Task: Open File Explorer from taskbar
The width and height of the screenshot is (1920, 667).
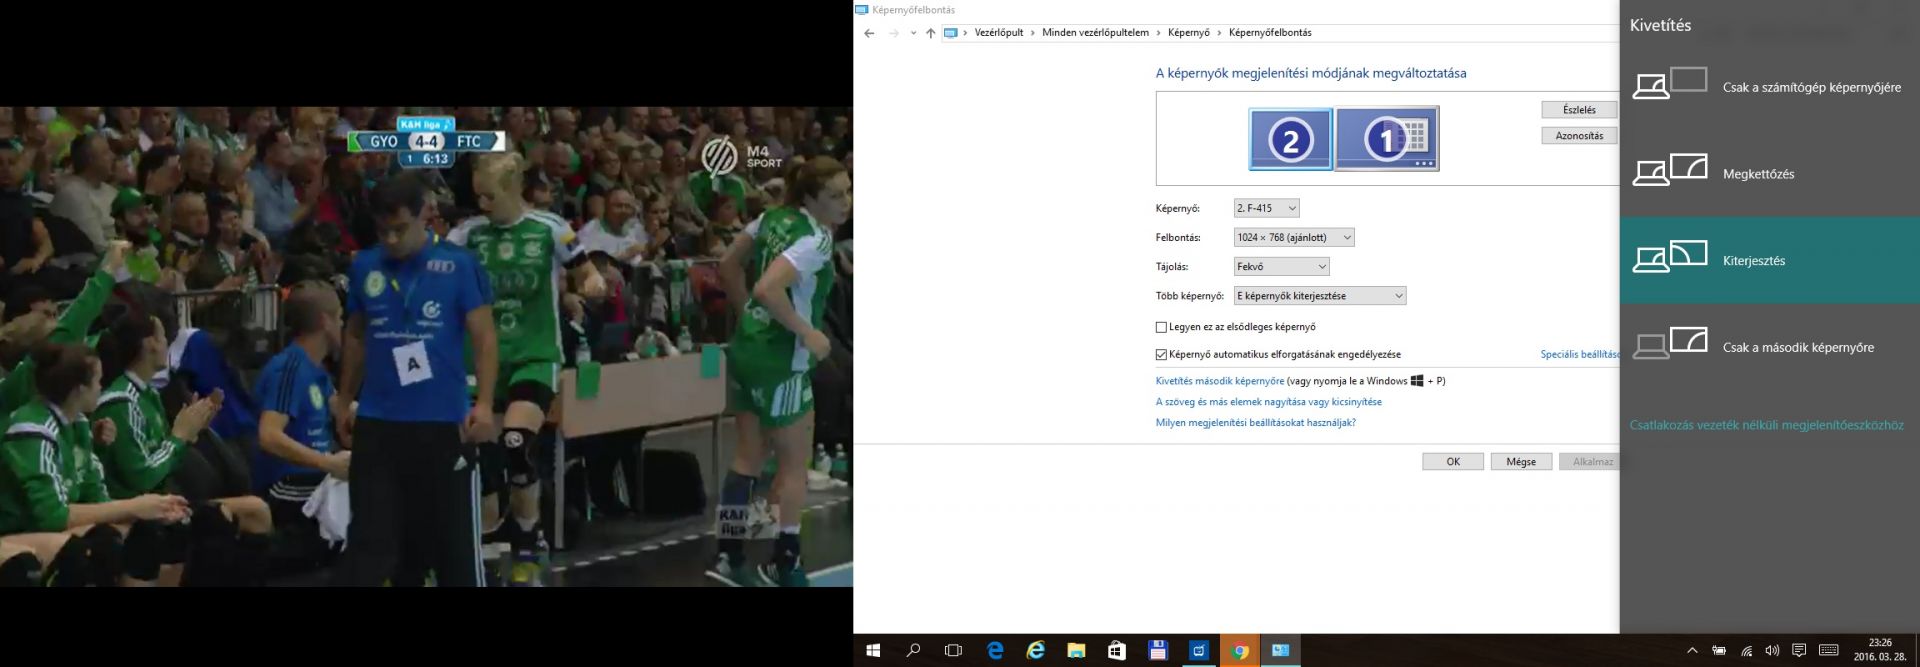Action: coord(1076,651)
